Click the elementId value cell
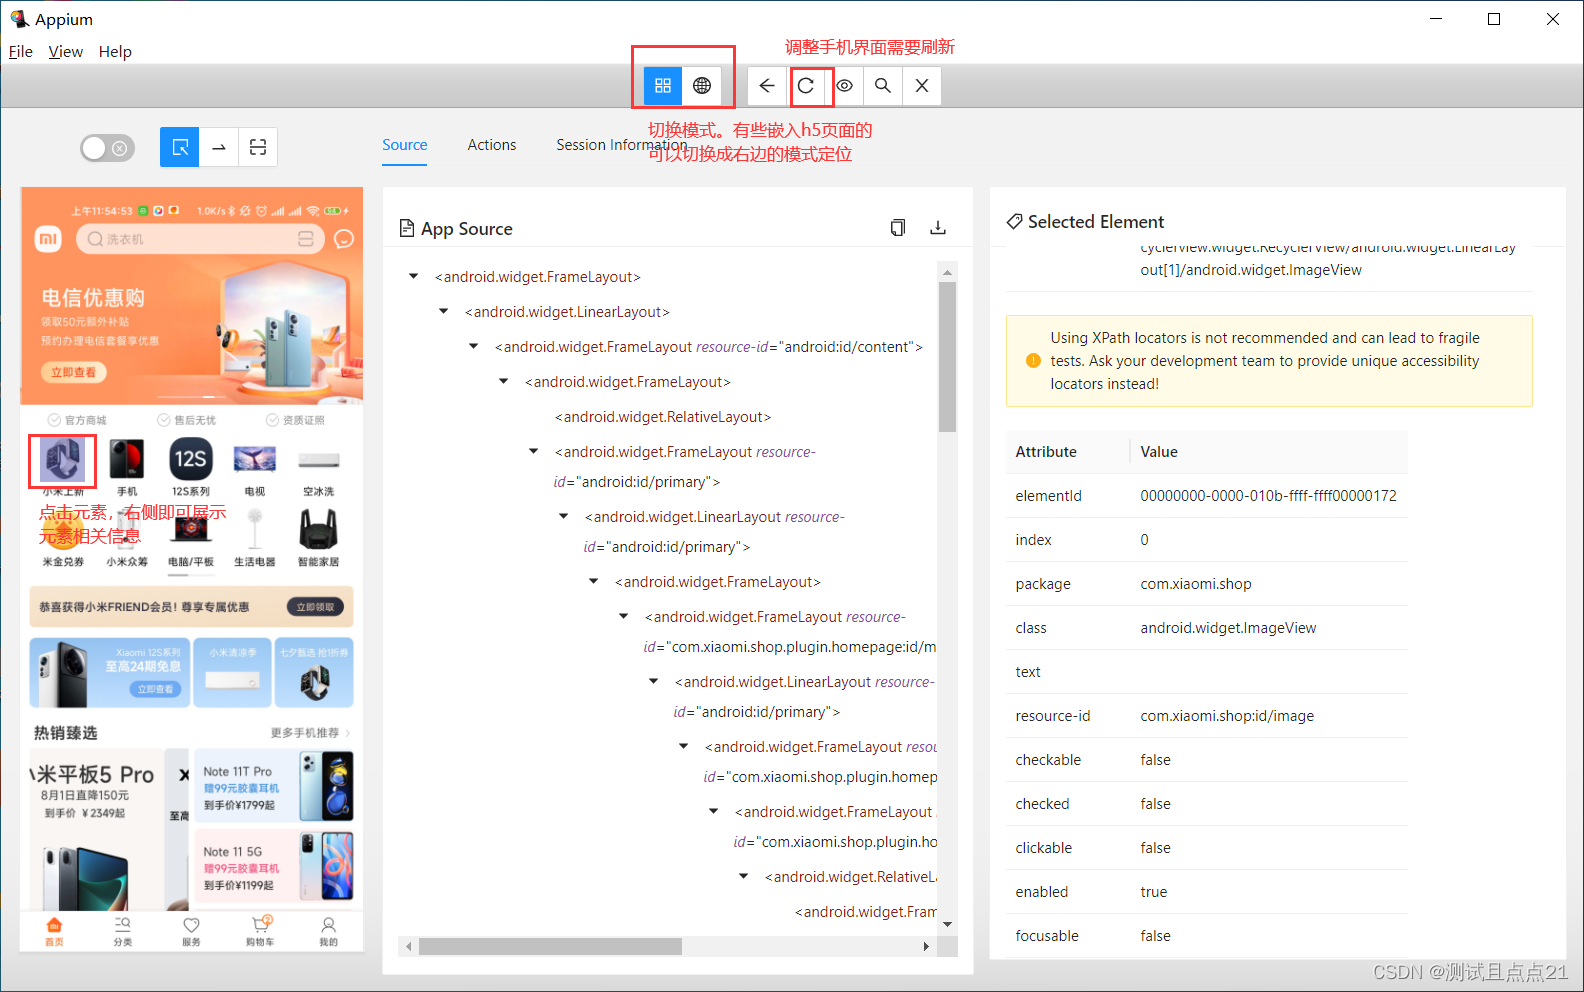 pyautogui.click(x=1268, y=496)
